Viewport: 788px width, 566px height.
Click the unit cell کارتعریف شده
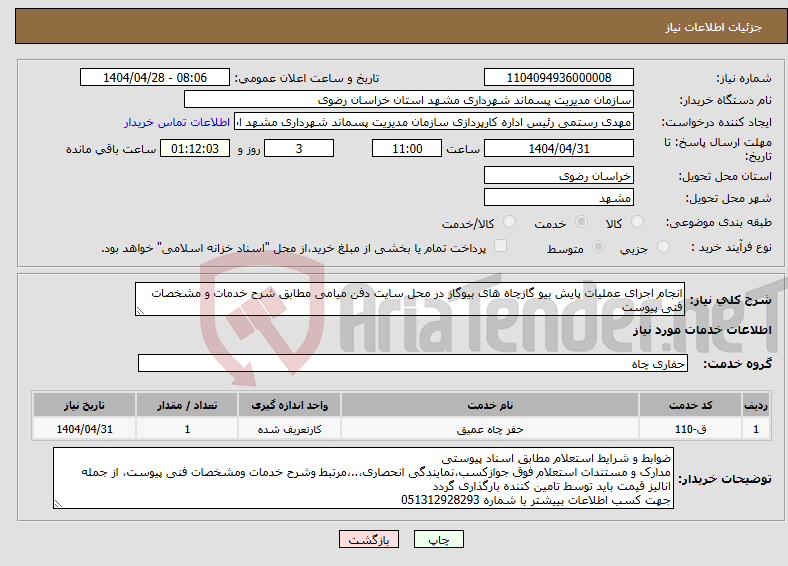(x=289, y=429)
